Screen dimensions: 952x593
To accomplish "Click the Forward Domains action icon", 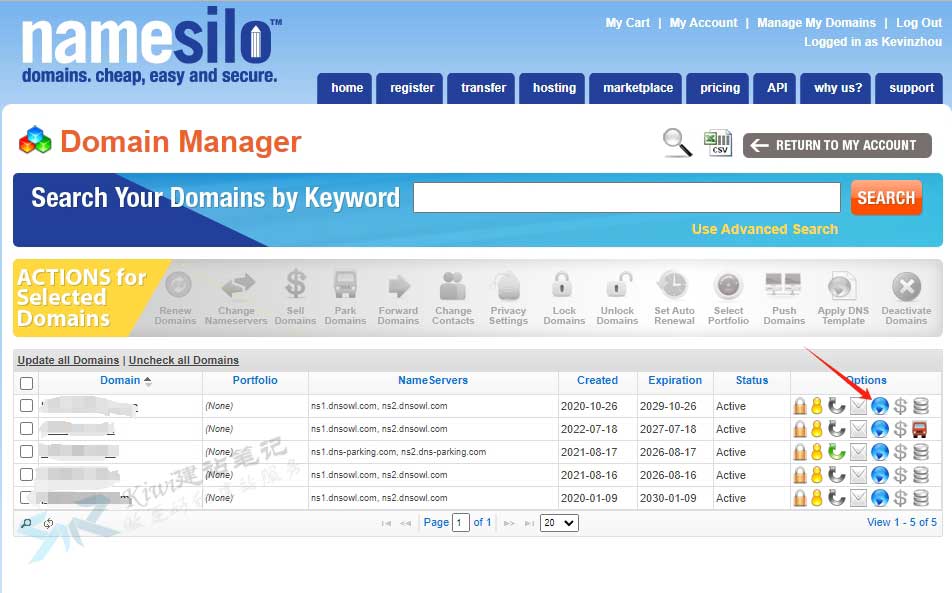I will [399, 285].
